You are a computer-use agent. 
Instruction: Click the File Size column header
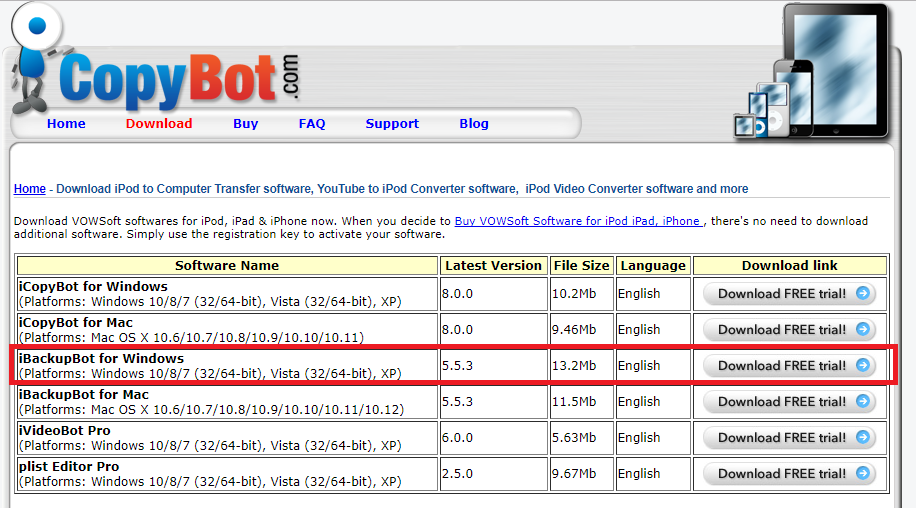(582, 266)
